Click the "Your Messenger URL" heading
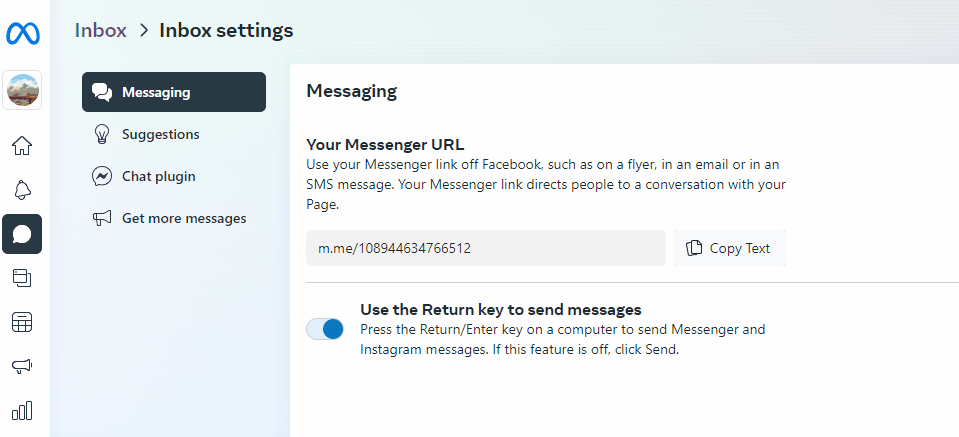The height and width of the screenshot is (437, 959). click(385, 144)
